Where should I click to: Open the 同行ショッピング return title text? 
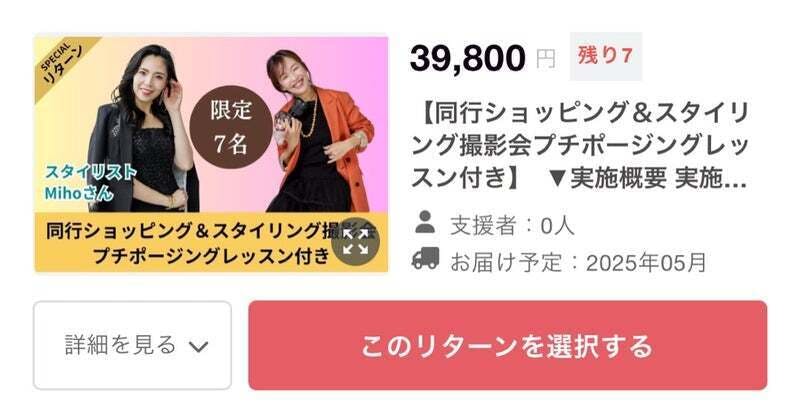[x=580, y=145]
